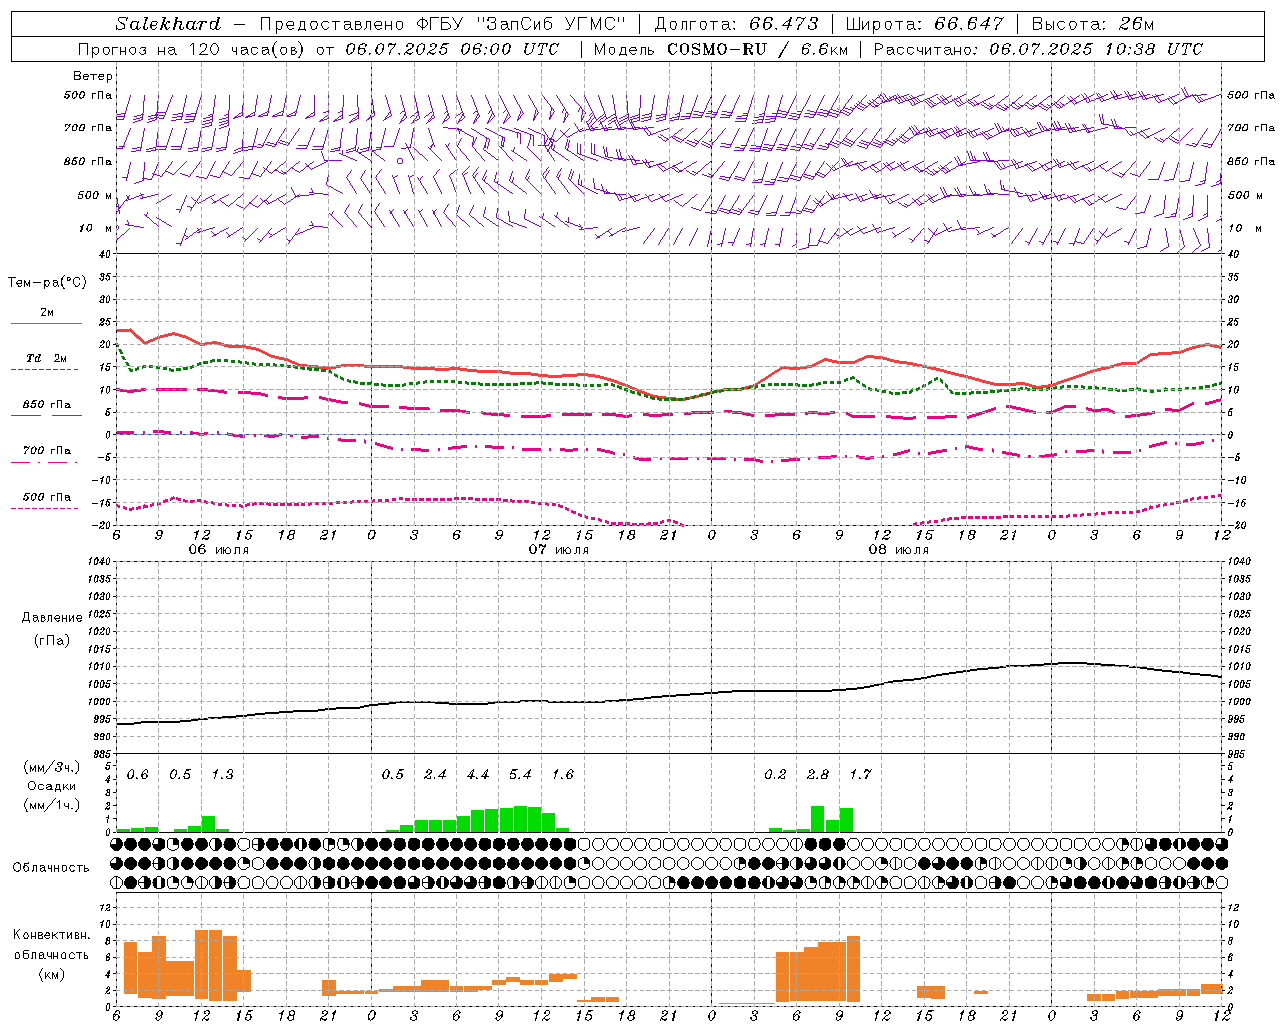
Task: Click the dashed line sample under 'Td 2м'
Action: pyautogui.click(x=44, y=370)
